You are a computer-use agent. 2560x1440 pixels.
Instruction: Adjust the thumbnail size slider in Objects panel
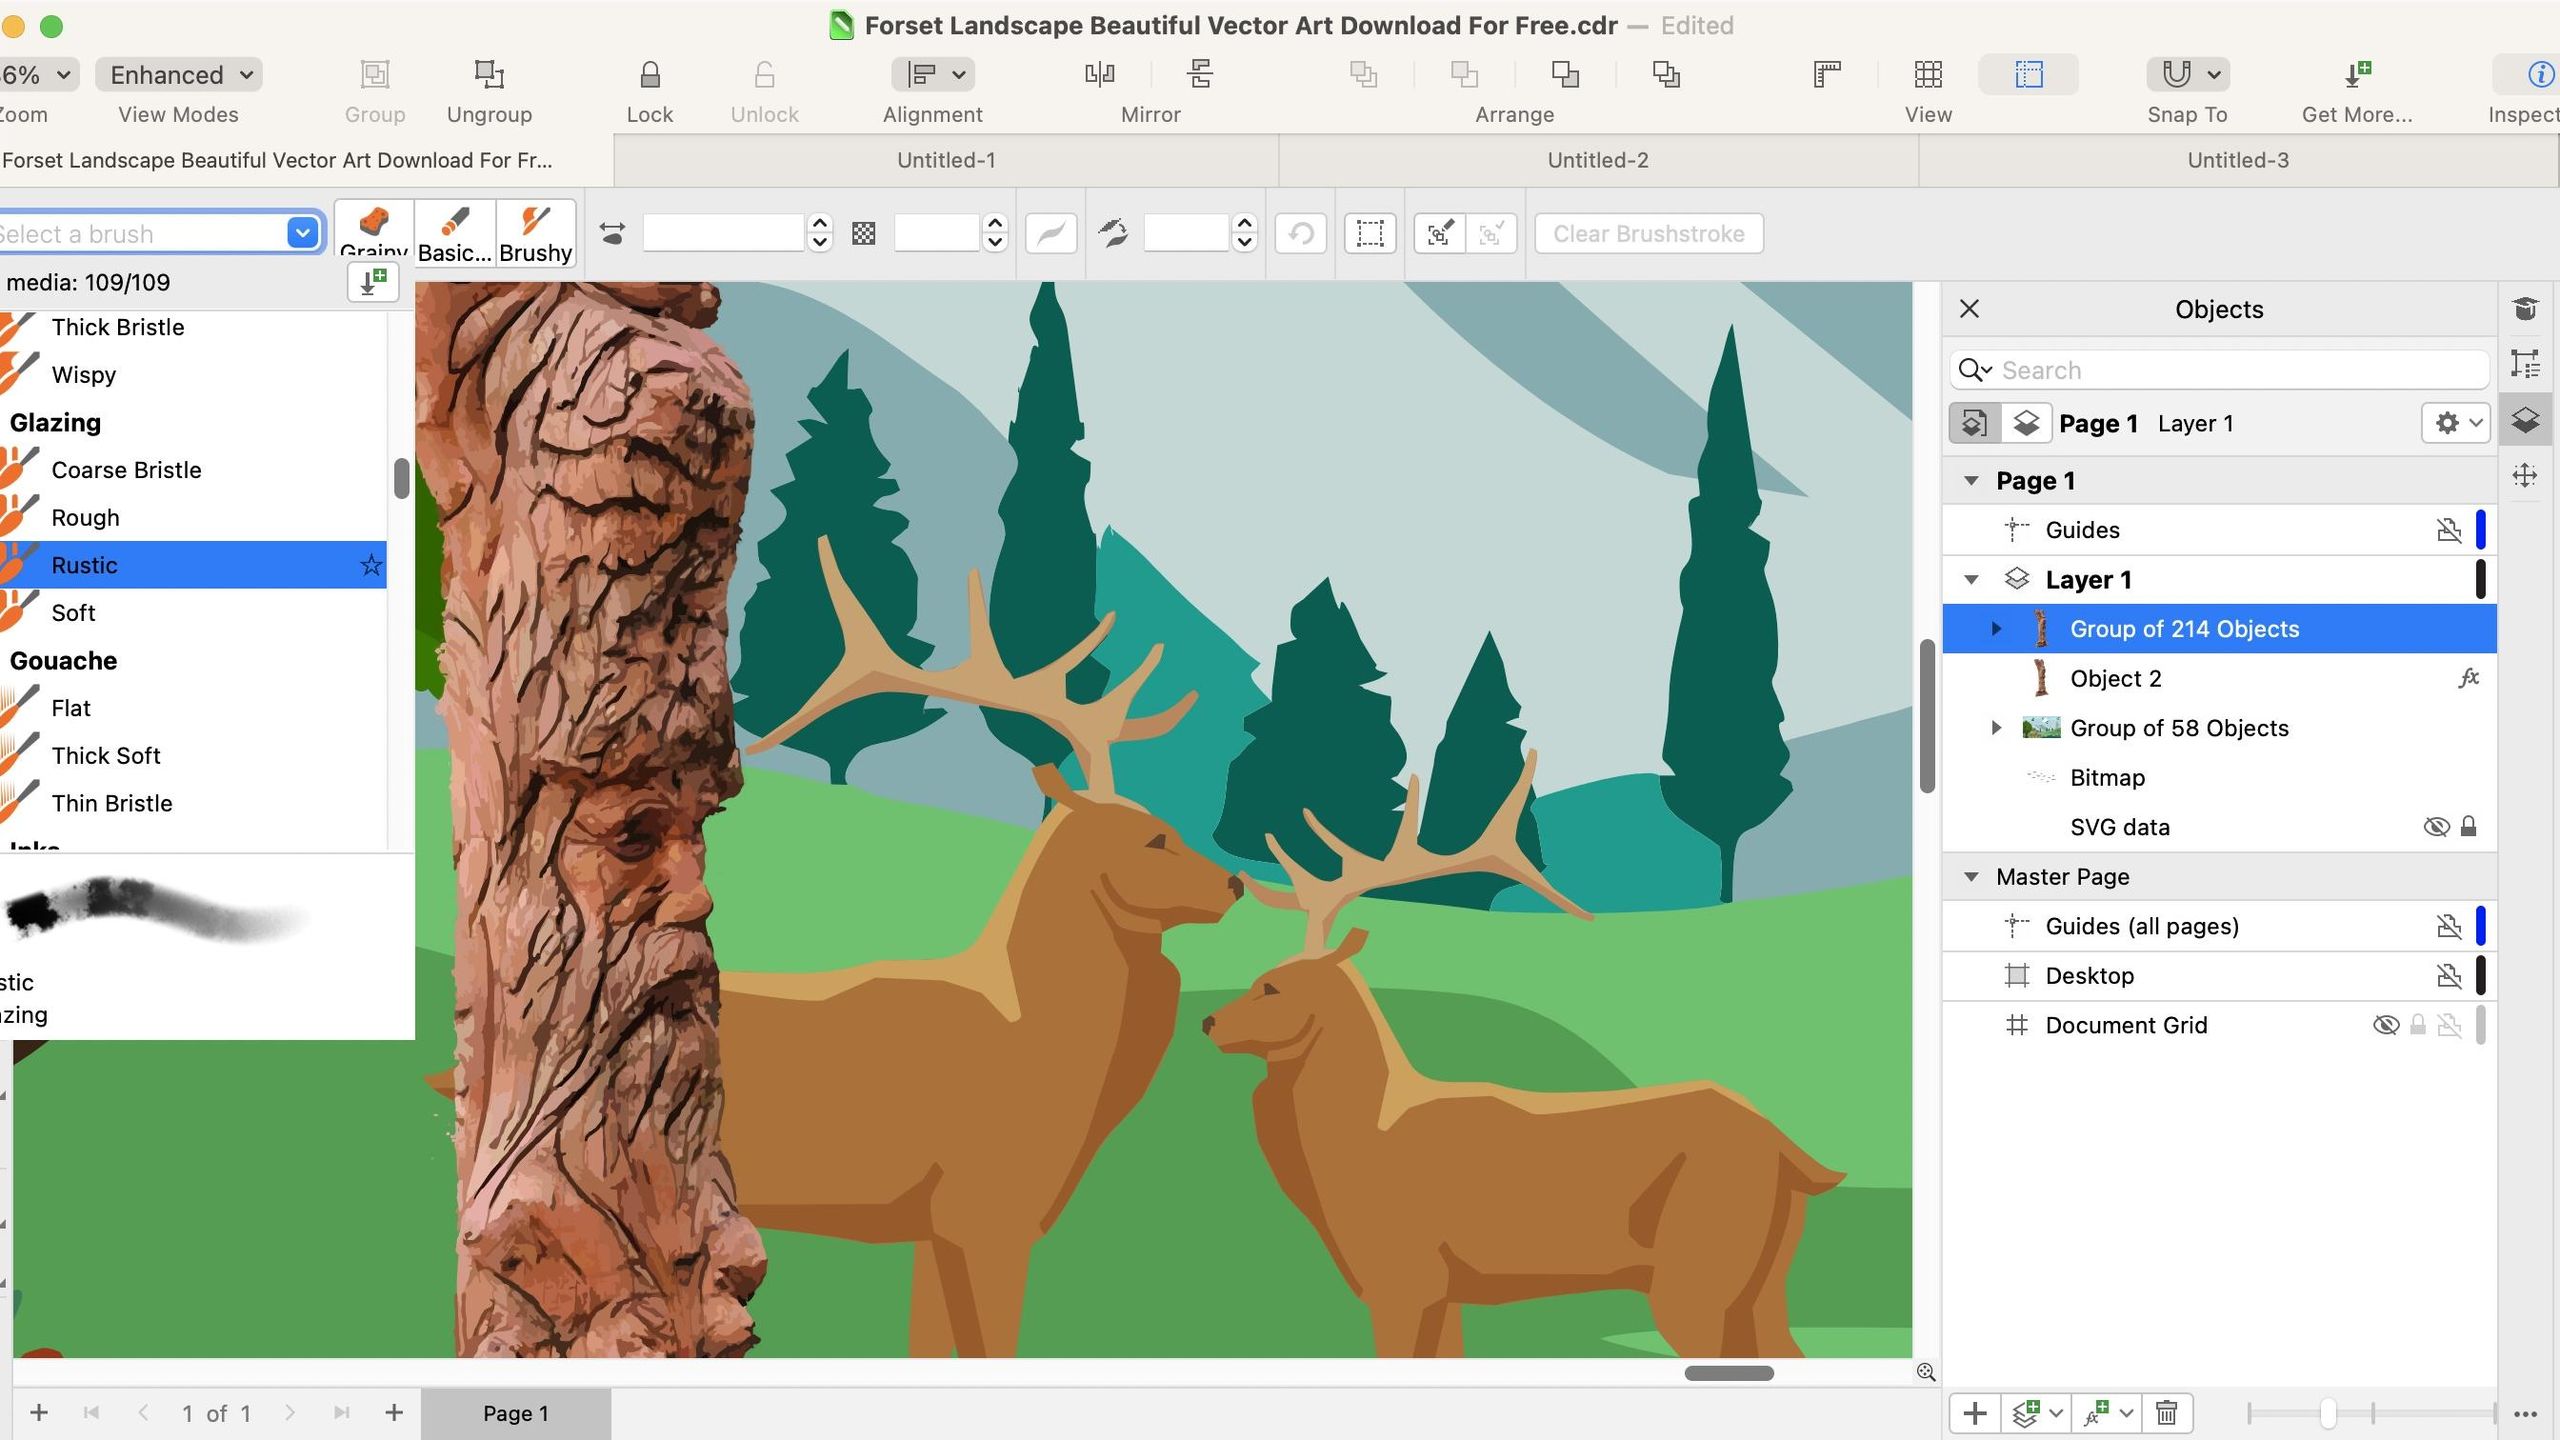pyautogui.click(x=2328, y=1413)
